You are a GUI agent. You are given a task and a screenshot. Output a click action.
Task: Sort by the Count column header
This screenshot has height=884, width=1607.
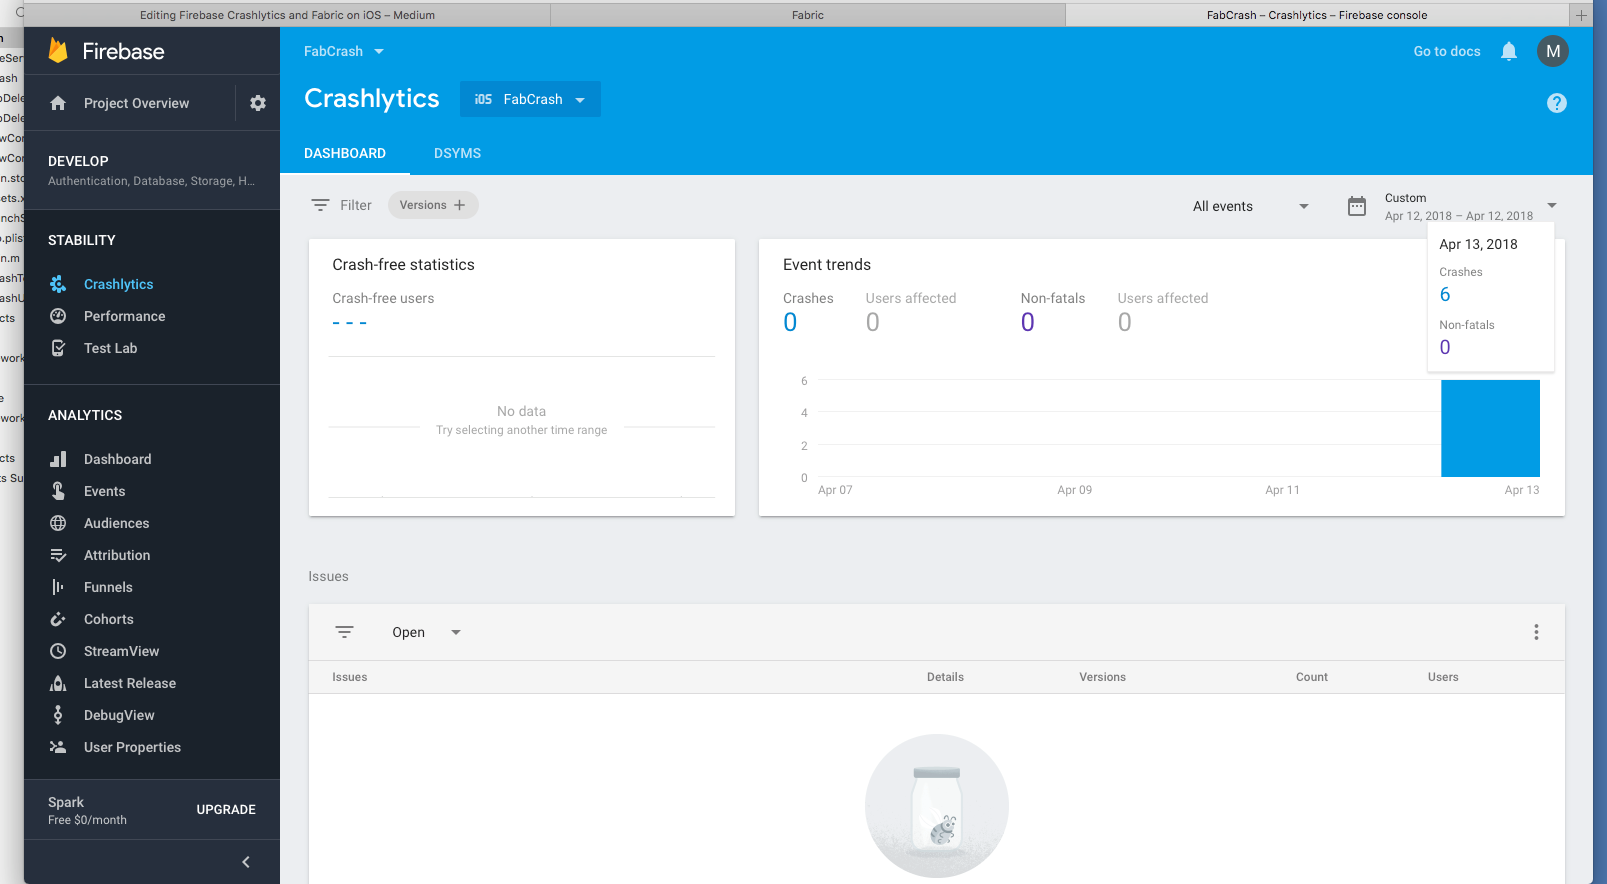coord(1311,677)
